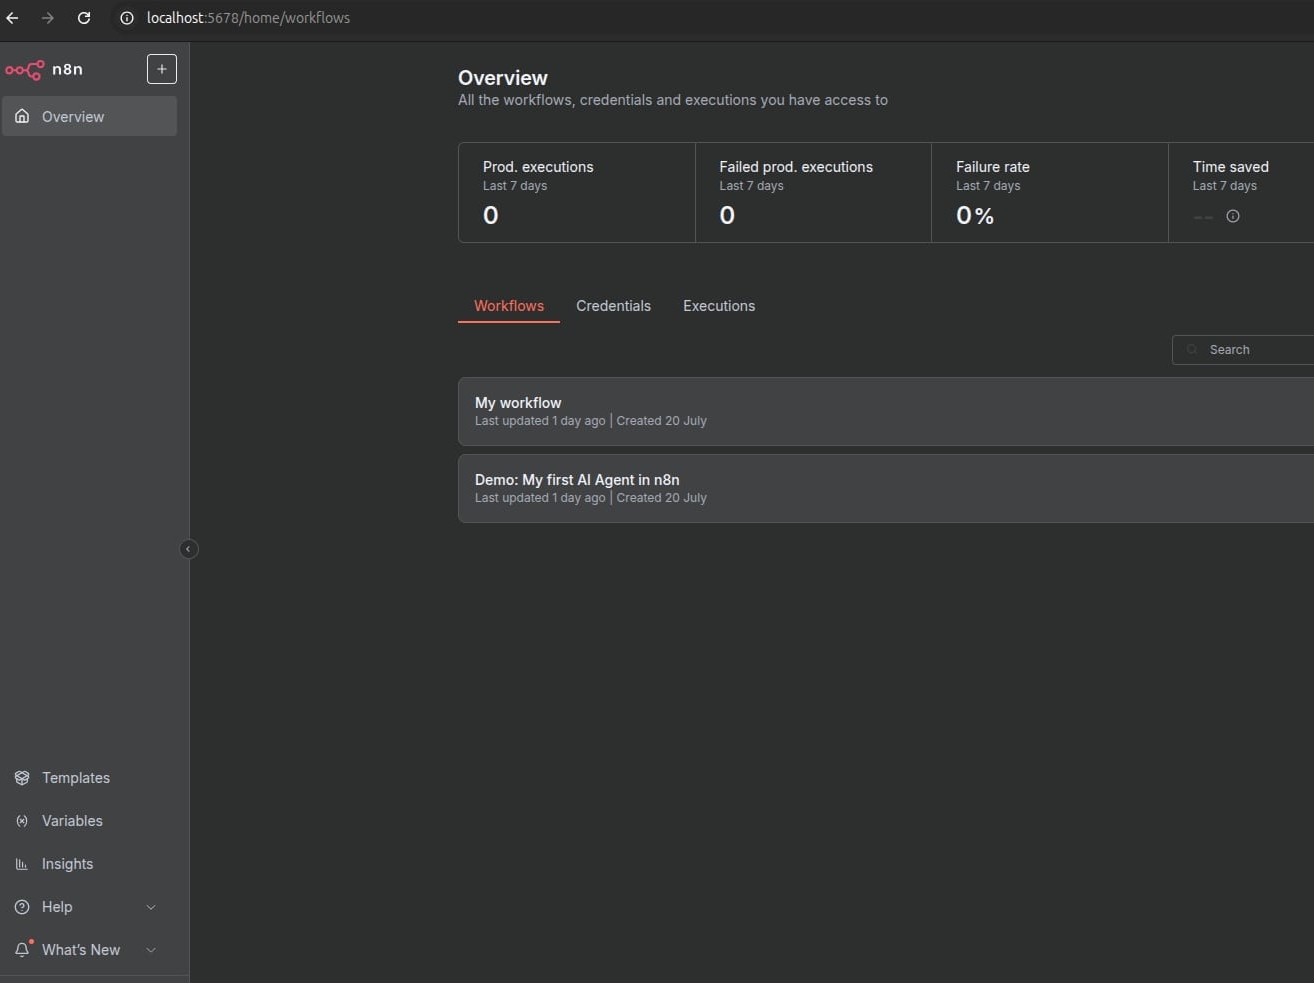Click the What's New bell icon
This screenshot has height=983, width=1314.
pyautogui.click(x=22, y=950)
